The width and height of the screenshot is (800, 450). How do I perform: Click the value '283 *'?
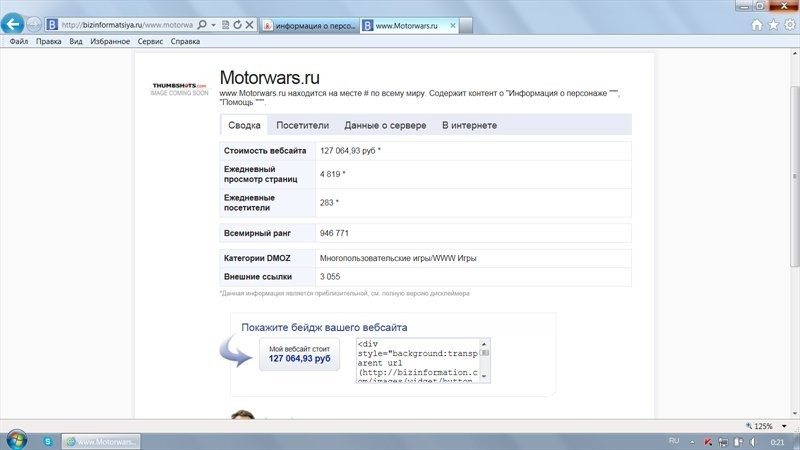tap(329, 203)
